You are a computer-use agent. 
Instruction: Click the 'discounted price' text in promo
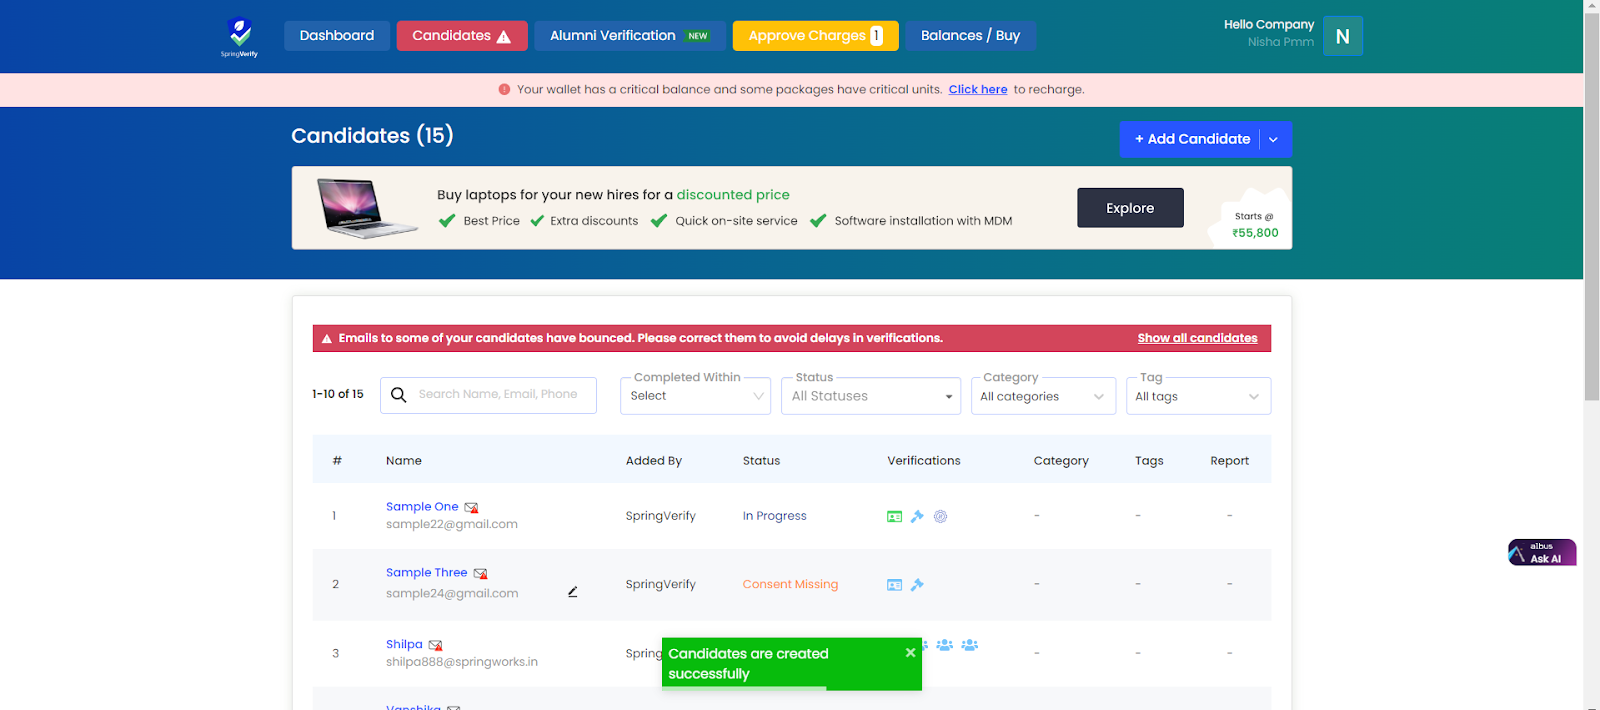tap(733, 195)
